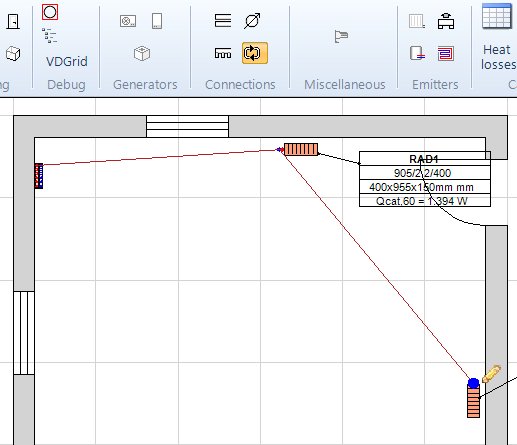Select the window in the left wall

tap(24, 333)
